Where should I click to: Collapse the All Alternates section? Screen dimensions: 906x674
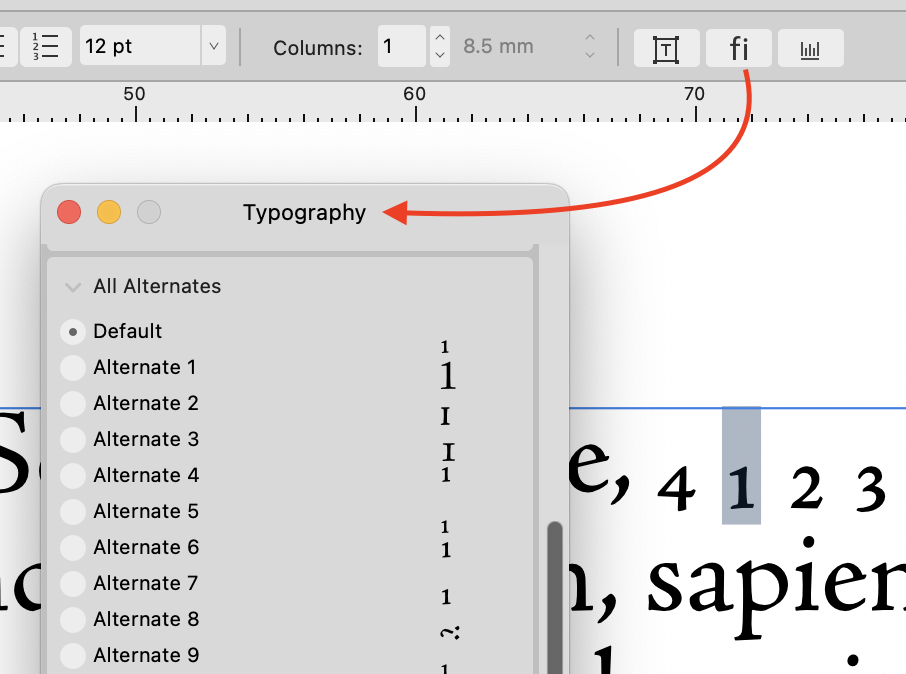coord(72,286)
